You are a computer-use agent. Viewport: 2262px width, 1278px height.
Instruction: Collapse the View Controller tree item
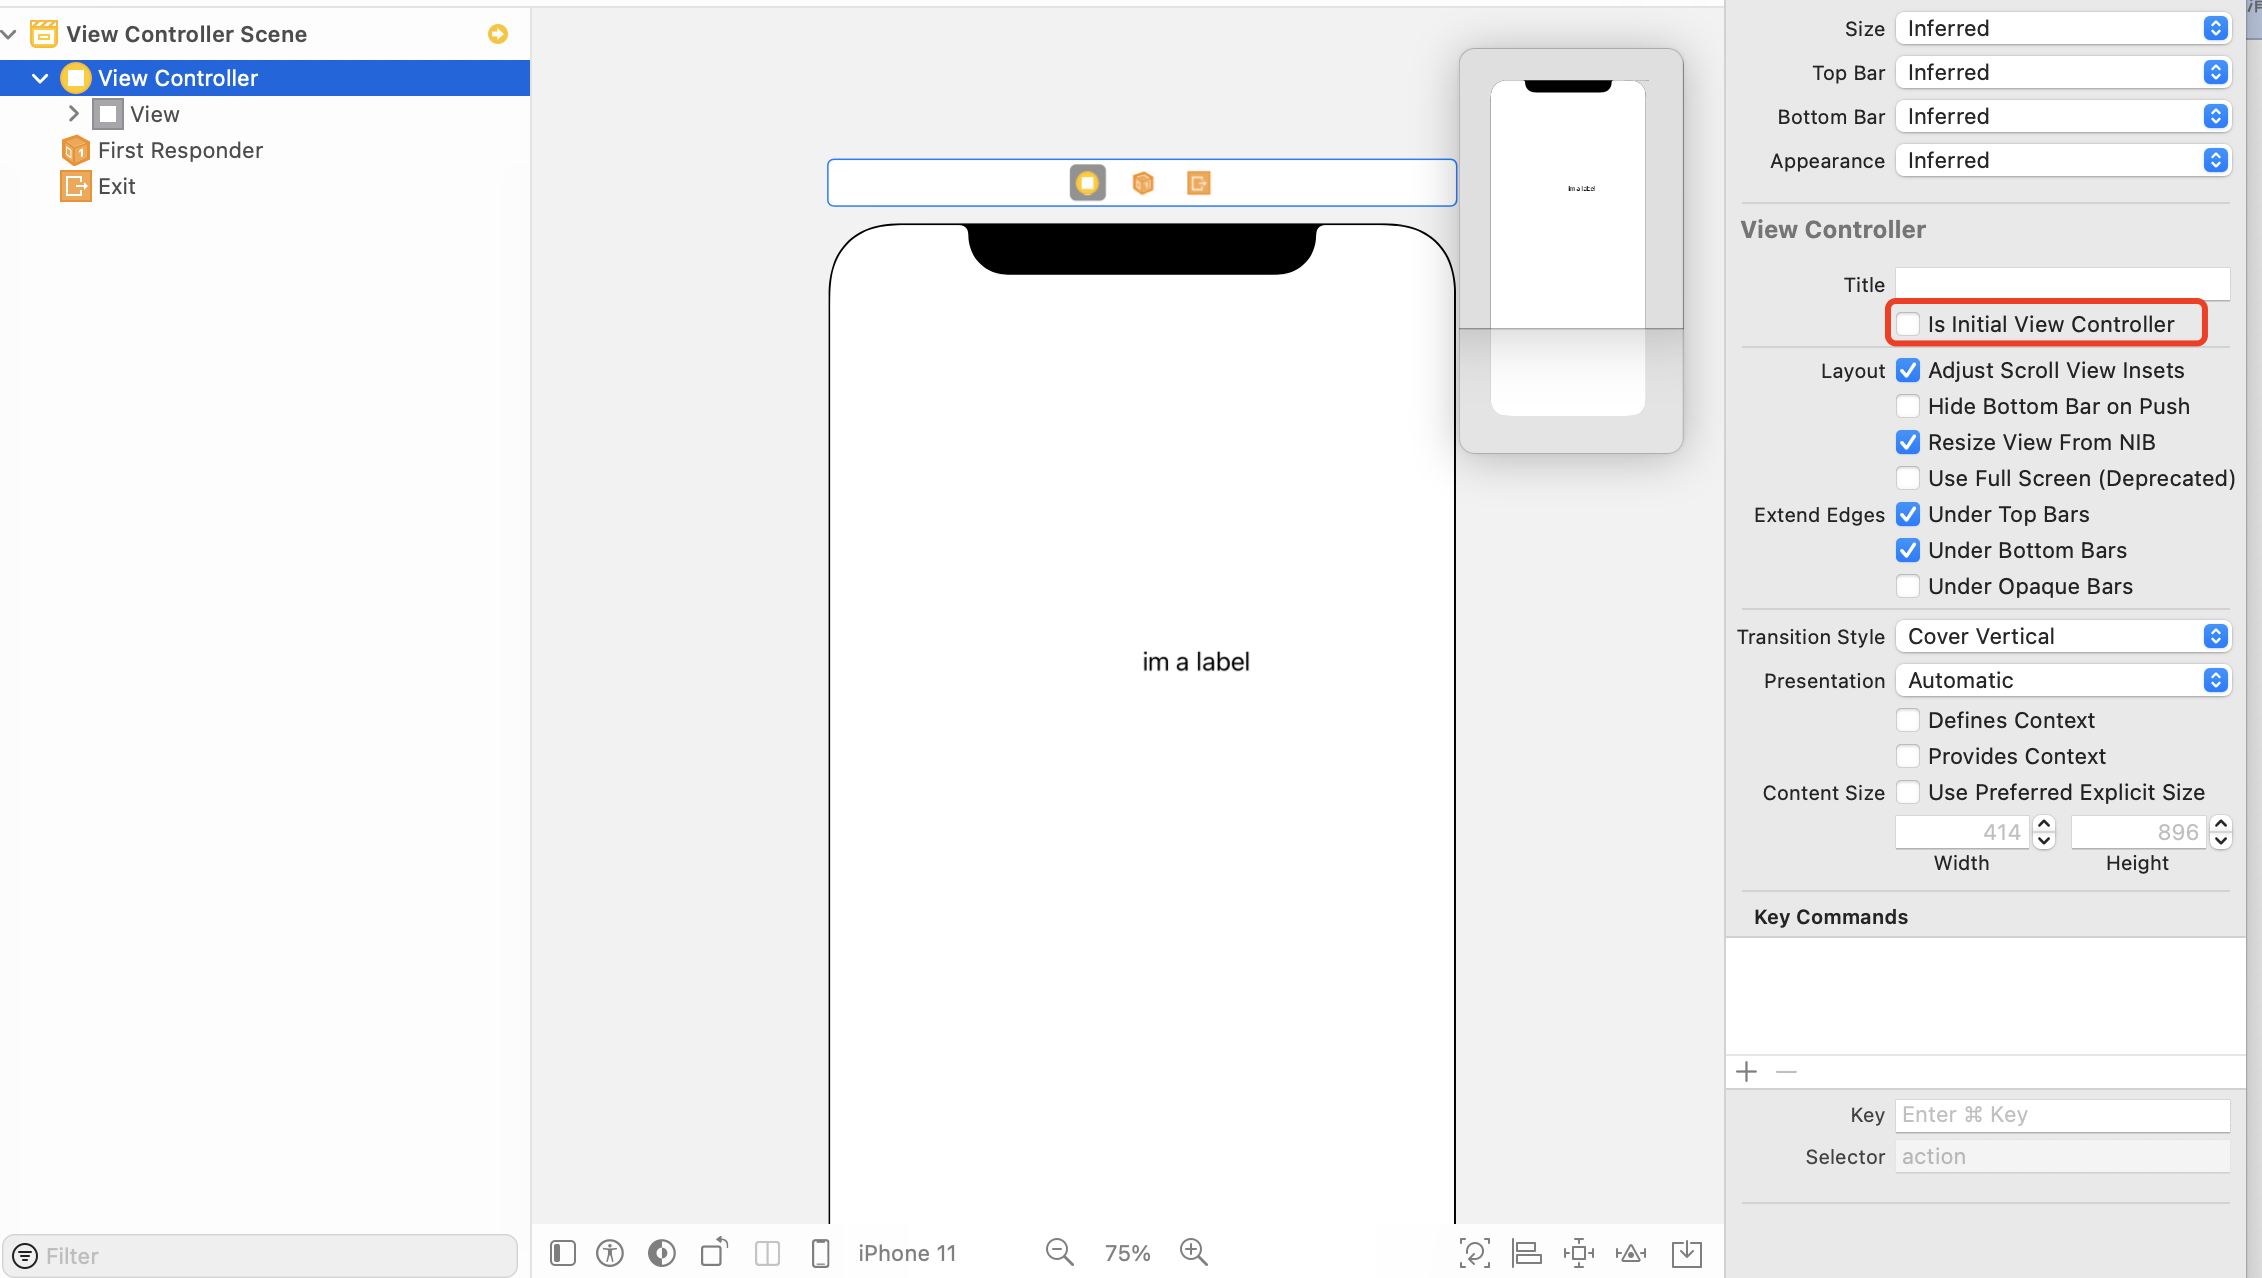pyautogui.click(x=39, y=78)
